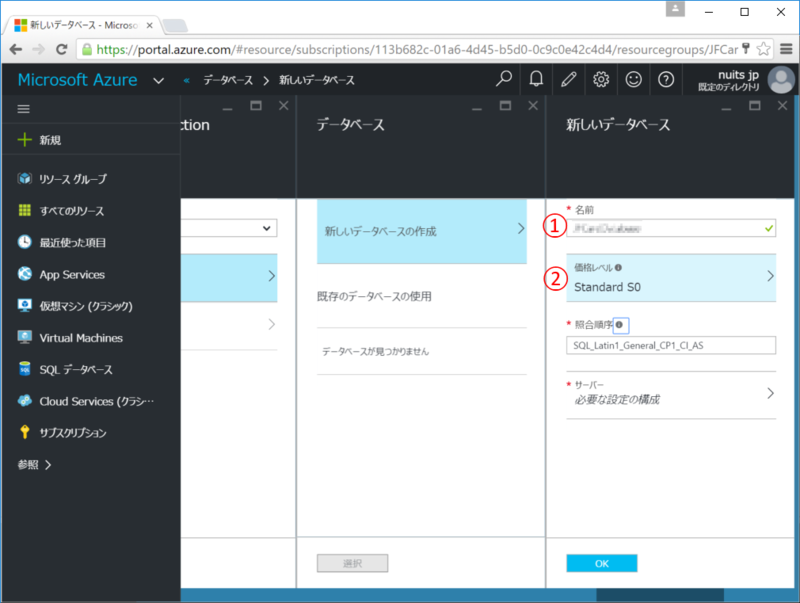800x603 pixels.
Task: Click the saved password key icon
Action: point(746,49)
